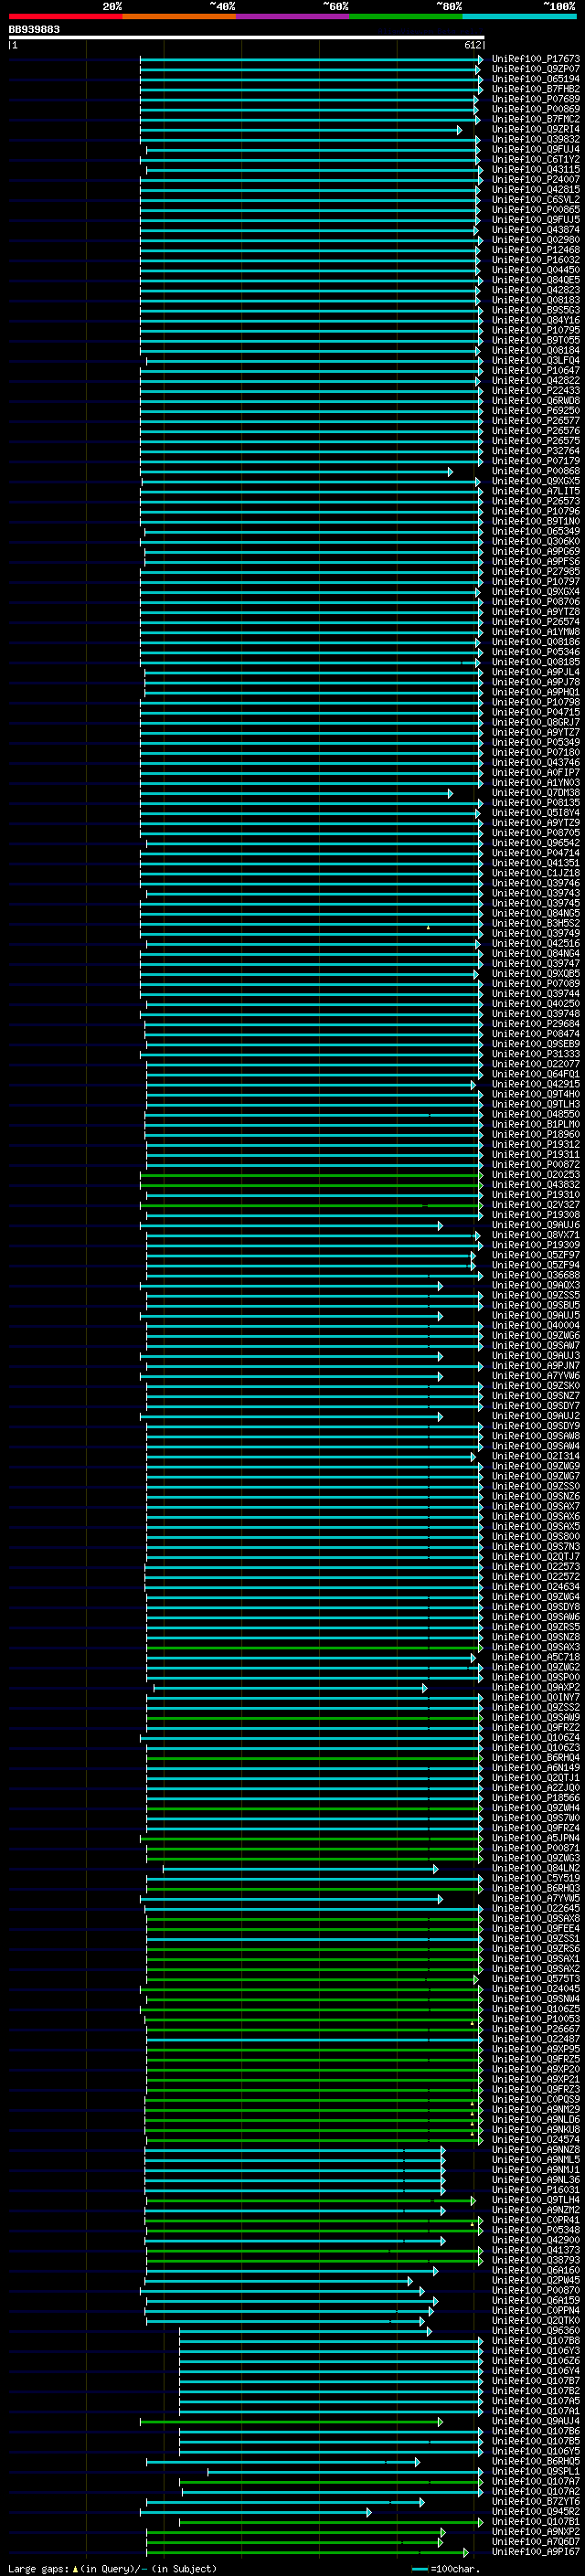Select hit UniRef100_Q8VX71
The height and width of the screenshot is (2576, 585).
tap(535, 1235)
